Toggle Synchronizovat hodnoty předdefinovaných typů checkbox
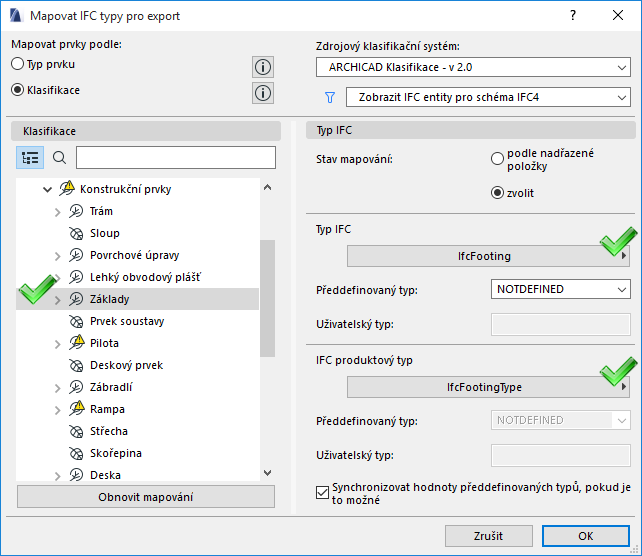This screenshot has height=556, width=642. click(322, 491)
